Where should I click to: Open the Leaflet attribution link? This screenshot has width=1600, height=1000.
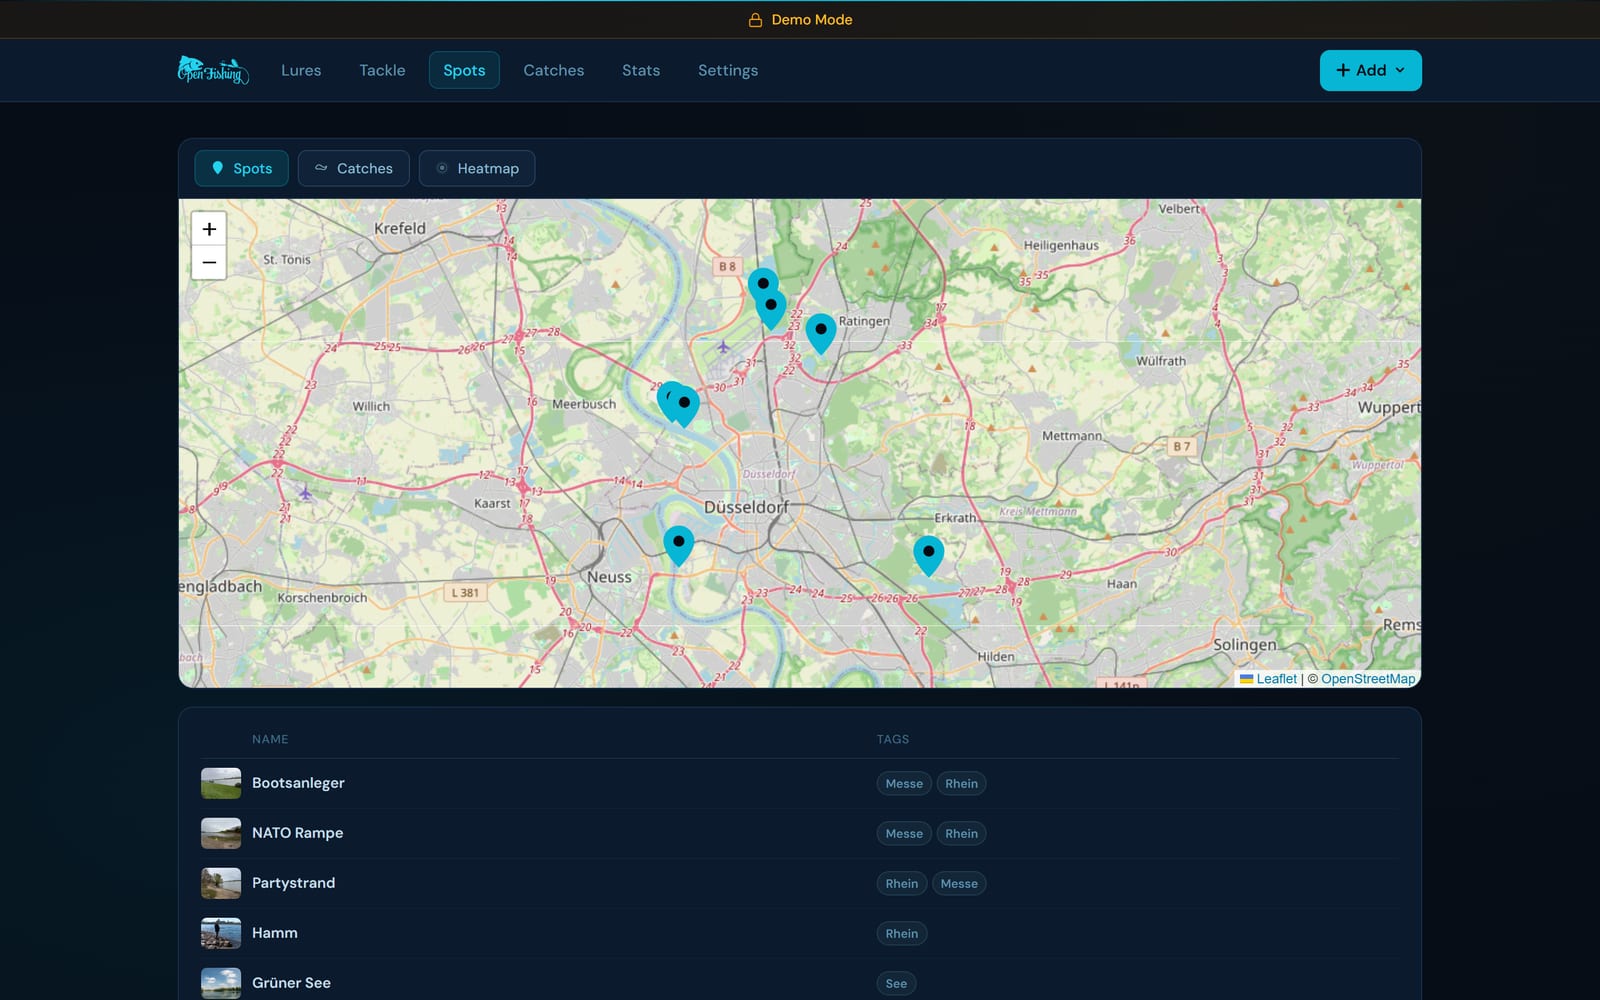tap(1276, 678)
